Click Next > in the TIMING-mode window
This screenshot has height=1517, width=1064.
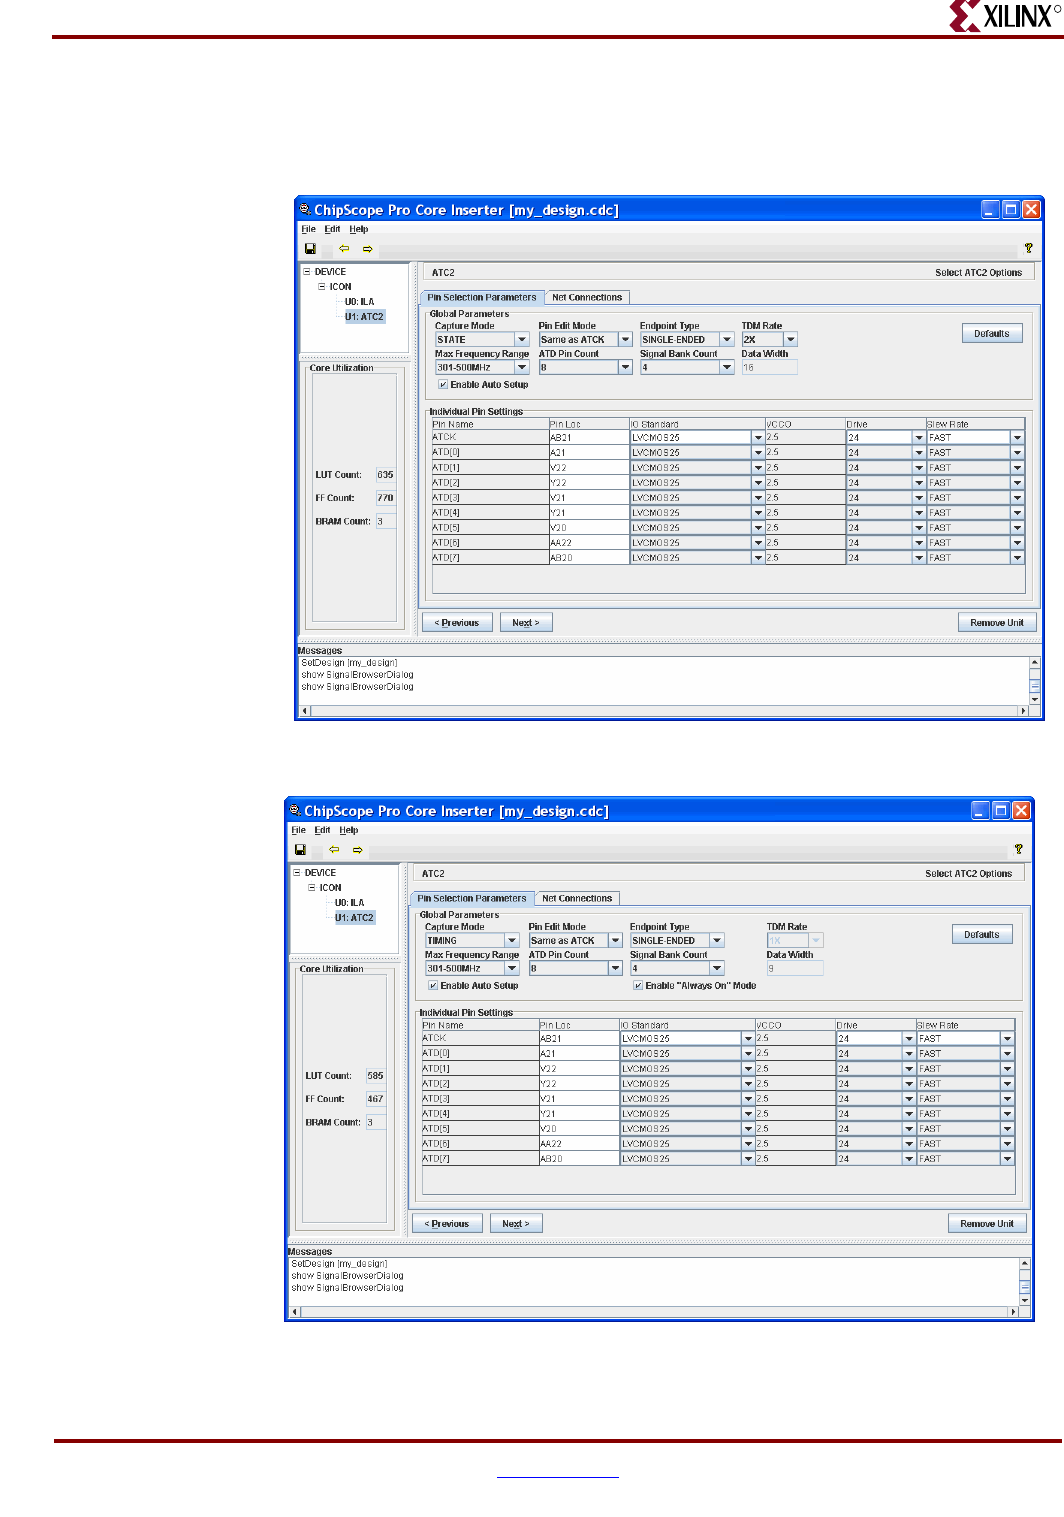pyautogui.click(x=516, y=1224)
